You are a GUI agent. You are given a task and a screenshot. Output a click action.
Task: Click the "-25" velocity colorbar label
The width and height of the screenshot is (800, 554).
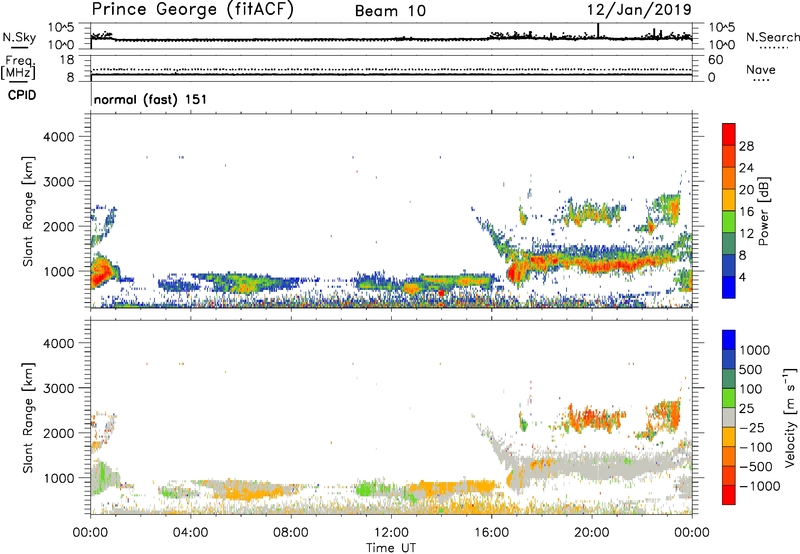pyautogui.click(x=752, y=428)
